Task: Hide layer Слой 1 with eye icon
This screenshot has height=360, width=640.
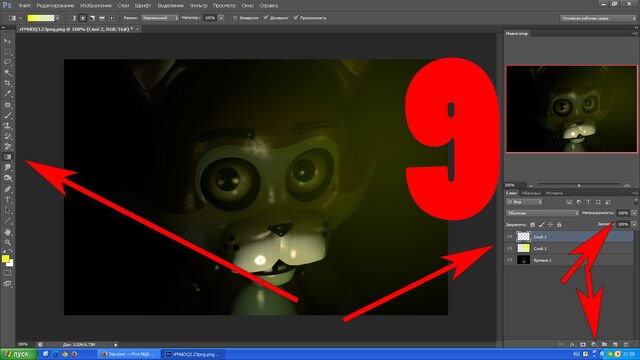Action: (x=509, y=248)
